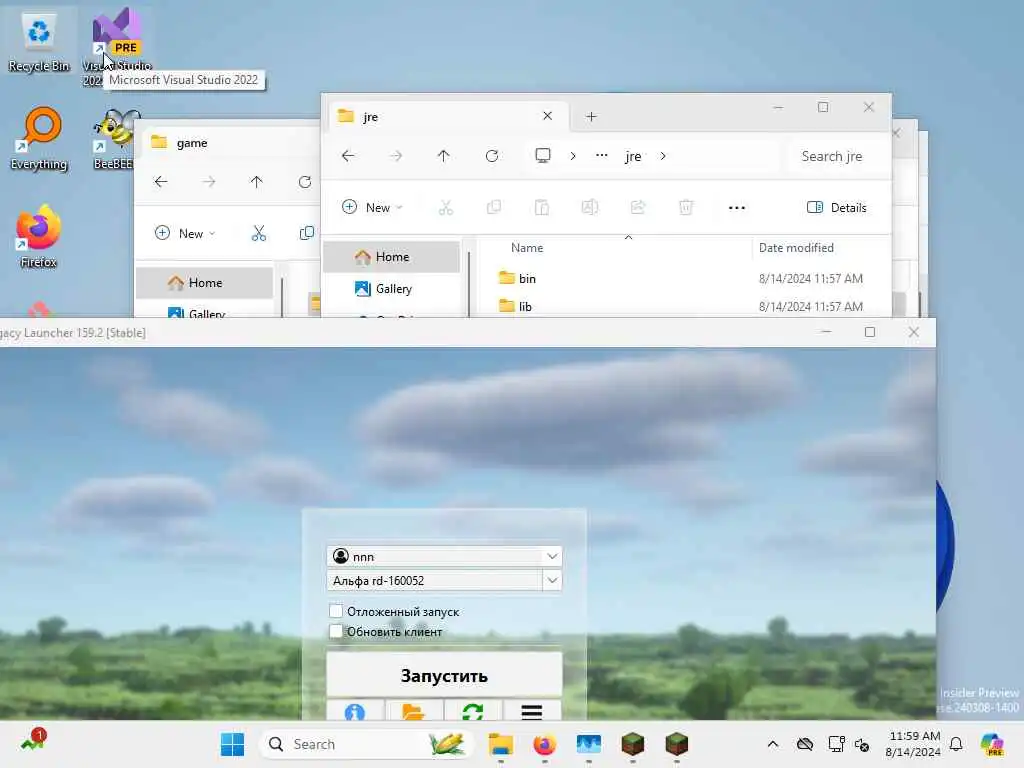Open Firefox from the taskbar

545,744
